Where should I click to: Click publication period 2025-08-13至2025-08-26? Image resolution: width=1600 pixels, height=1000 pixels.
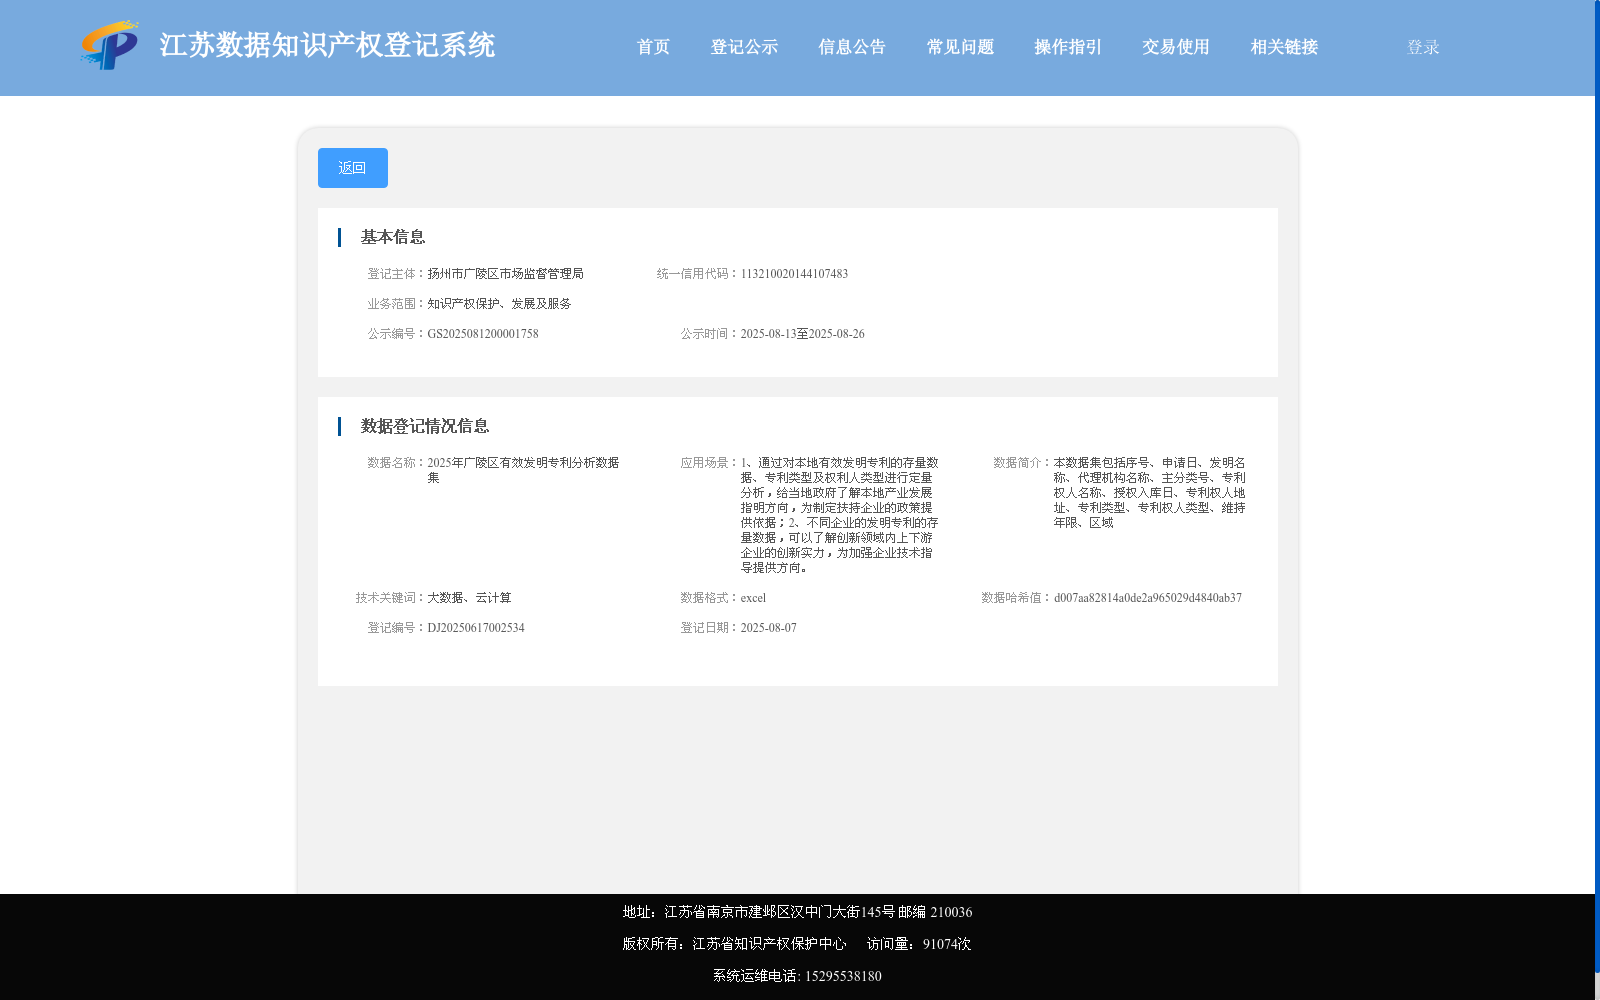pyautogui.click(x=802, y=334)
